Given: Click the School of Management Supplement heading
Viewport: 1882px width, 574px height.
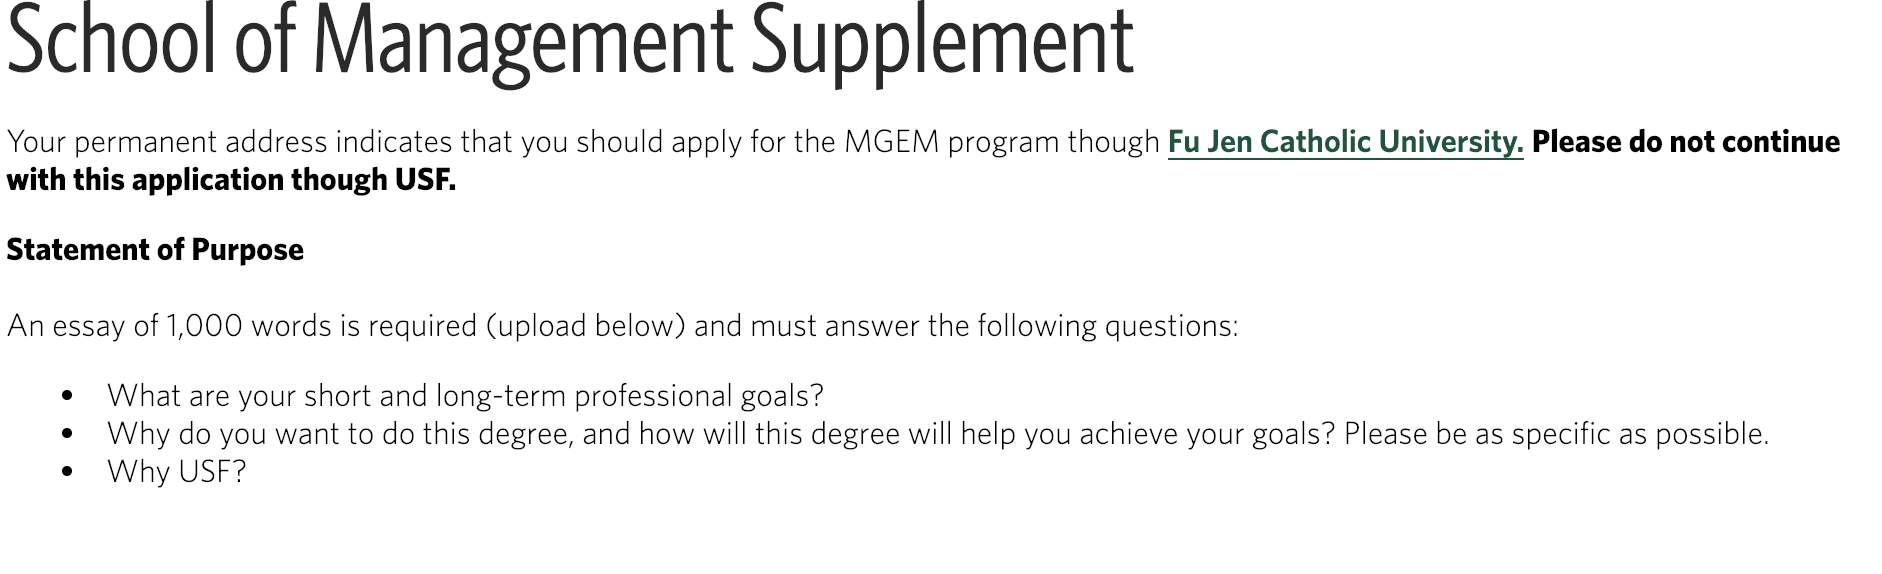Looking at the screenshot, I should coord(570,42).
